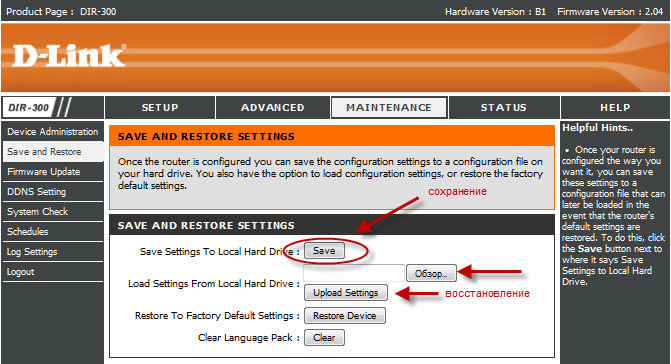Click Logout in the sidebar
Image resolution: width=671 pixels, height=364 pixels.
(53, 272)
